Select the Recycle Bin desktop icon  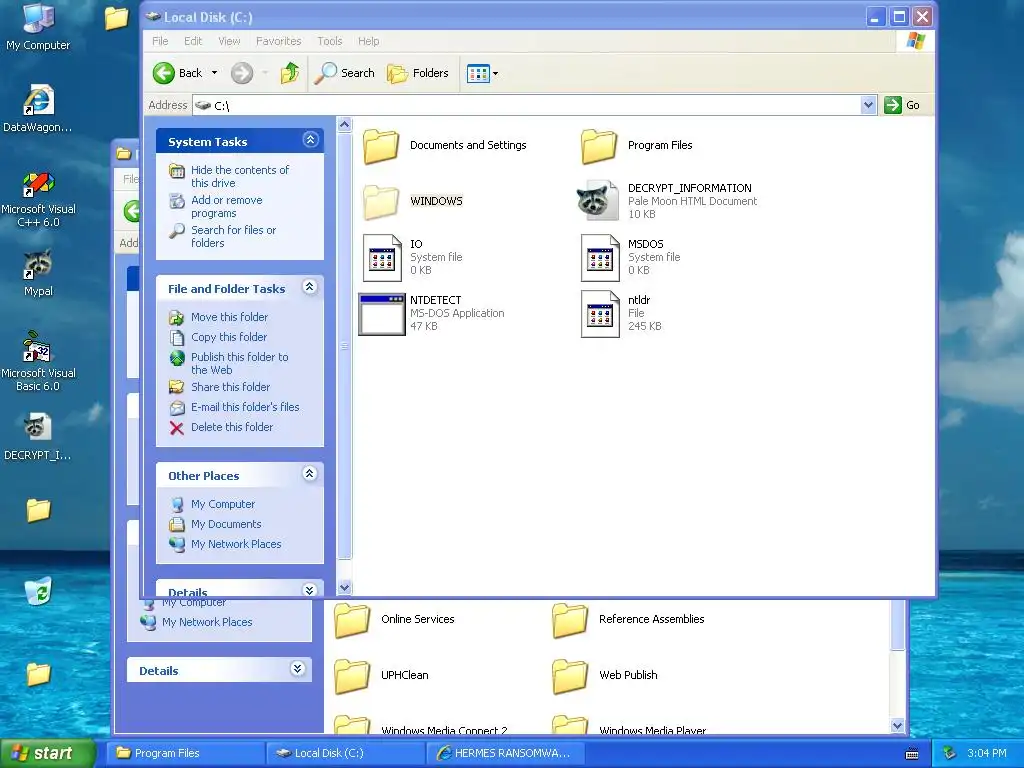[x=38, y=590]
